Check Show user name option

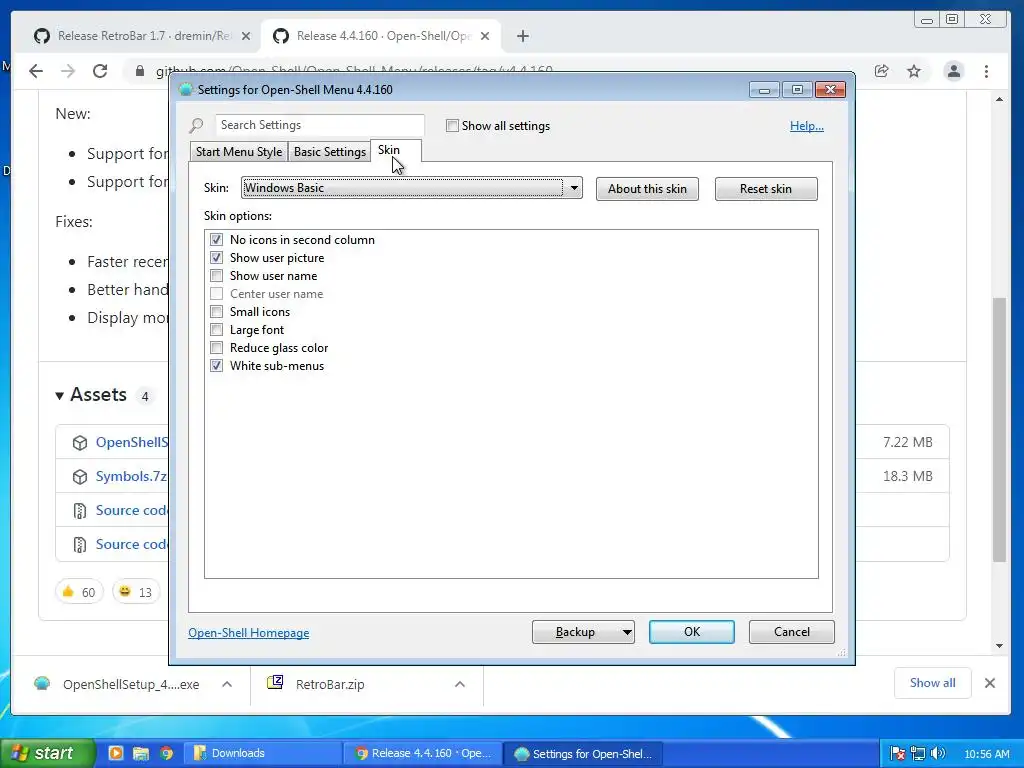pyautogui.click(x=216, y=276)
